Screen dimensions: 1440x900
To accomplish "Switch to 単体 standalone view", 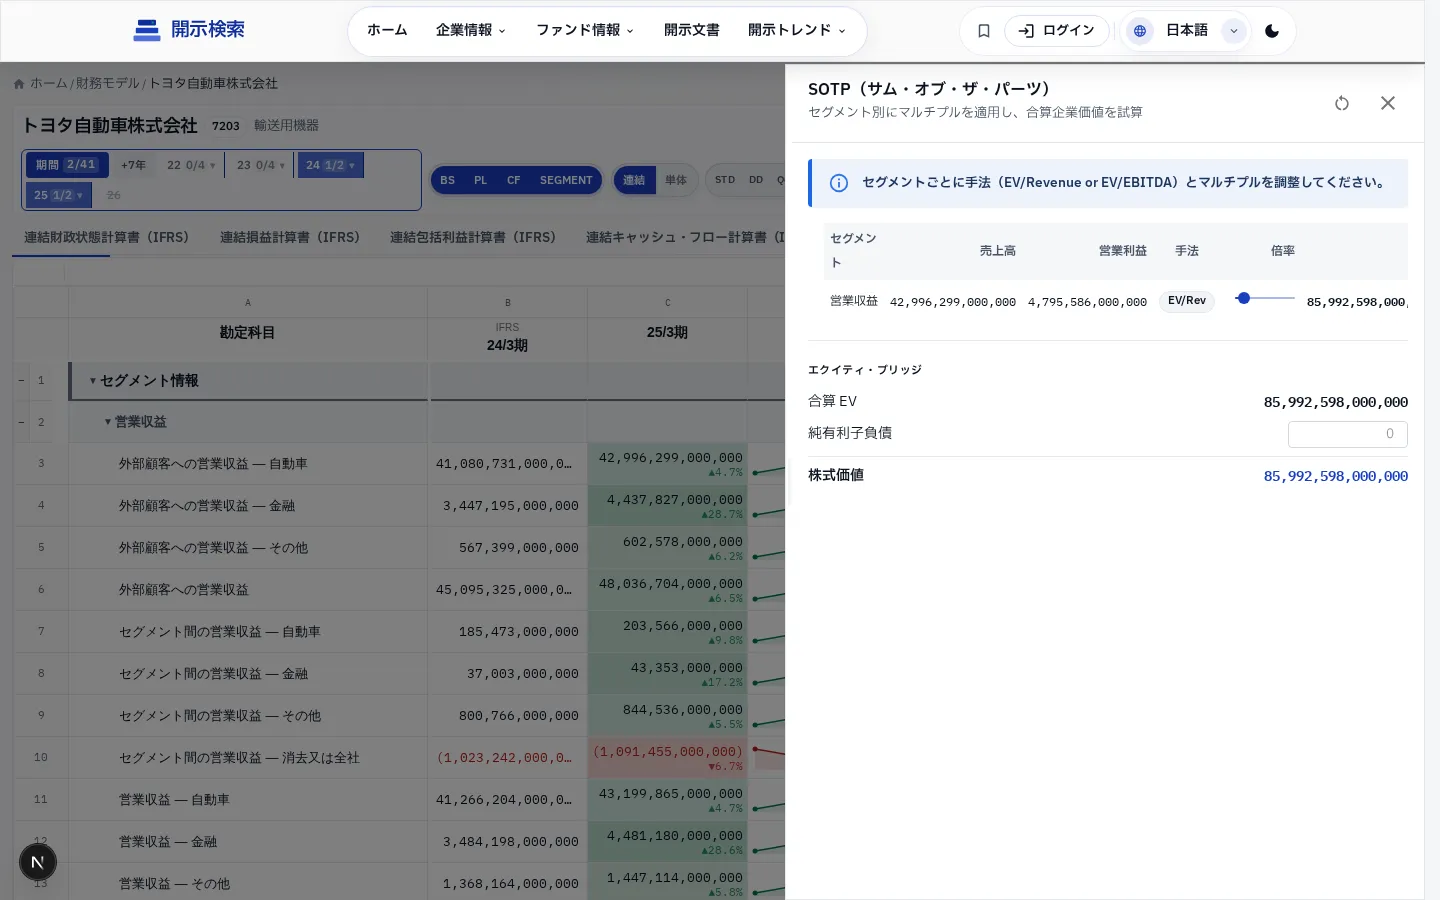I will 676,180.
